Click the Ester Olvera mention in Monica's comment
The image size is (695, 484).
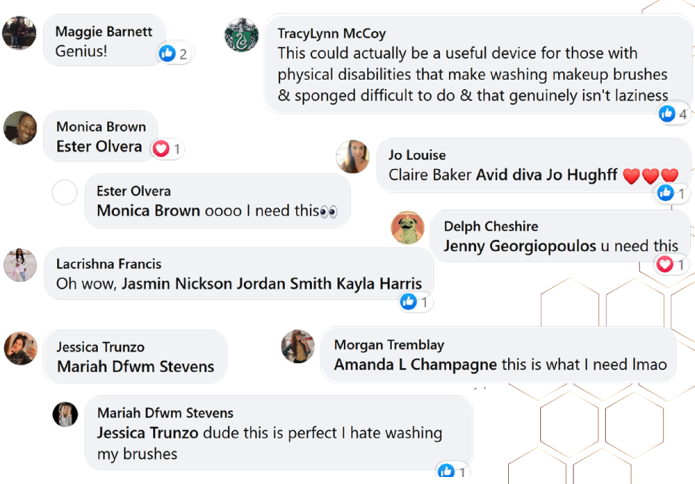[99, 147]
